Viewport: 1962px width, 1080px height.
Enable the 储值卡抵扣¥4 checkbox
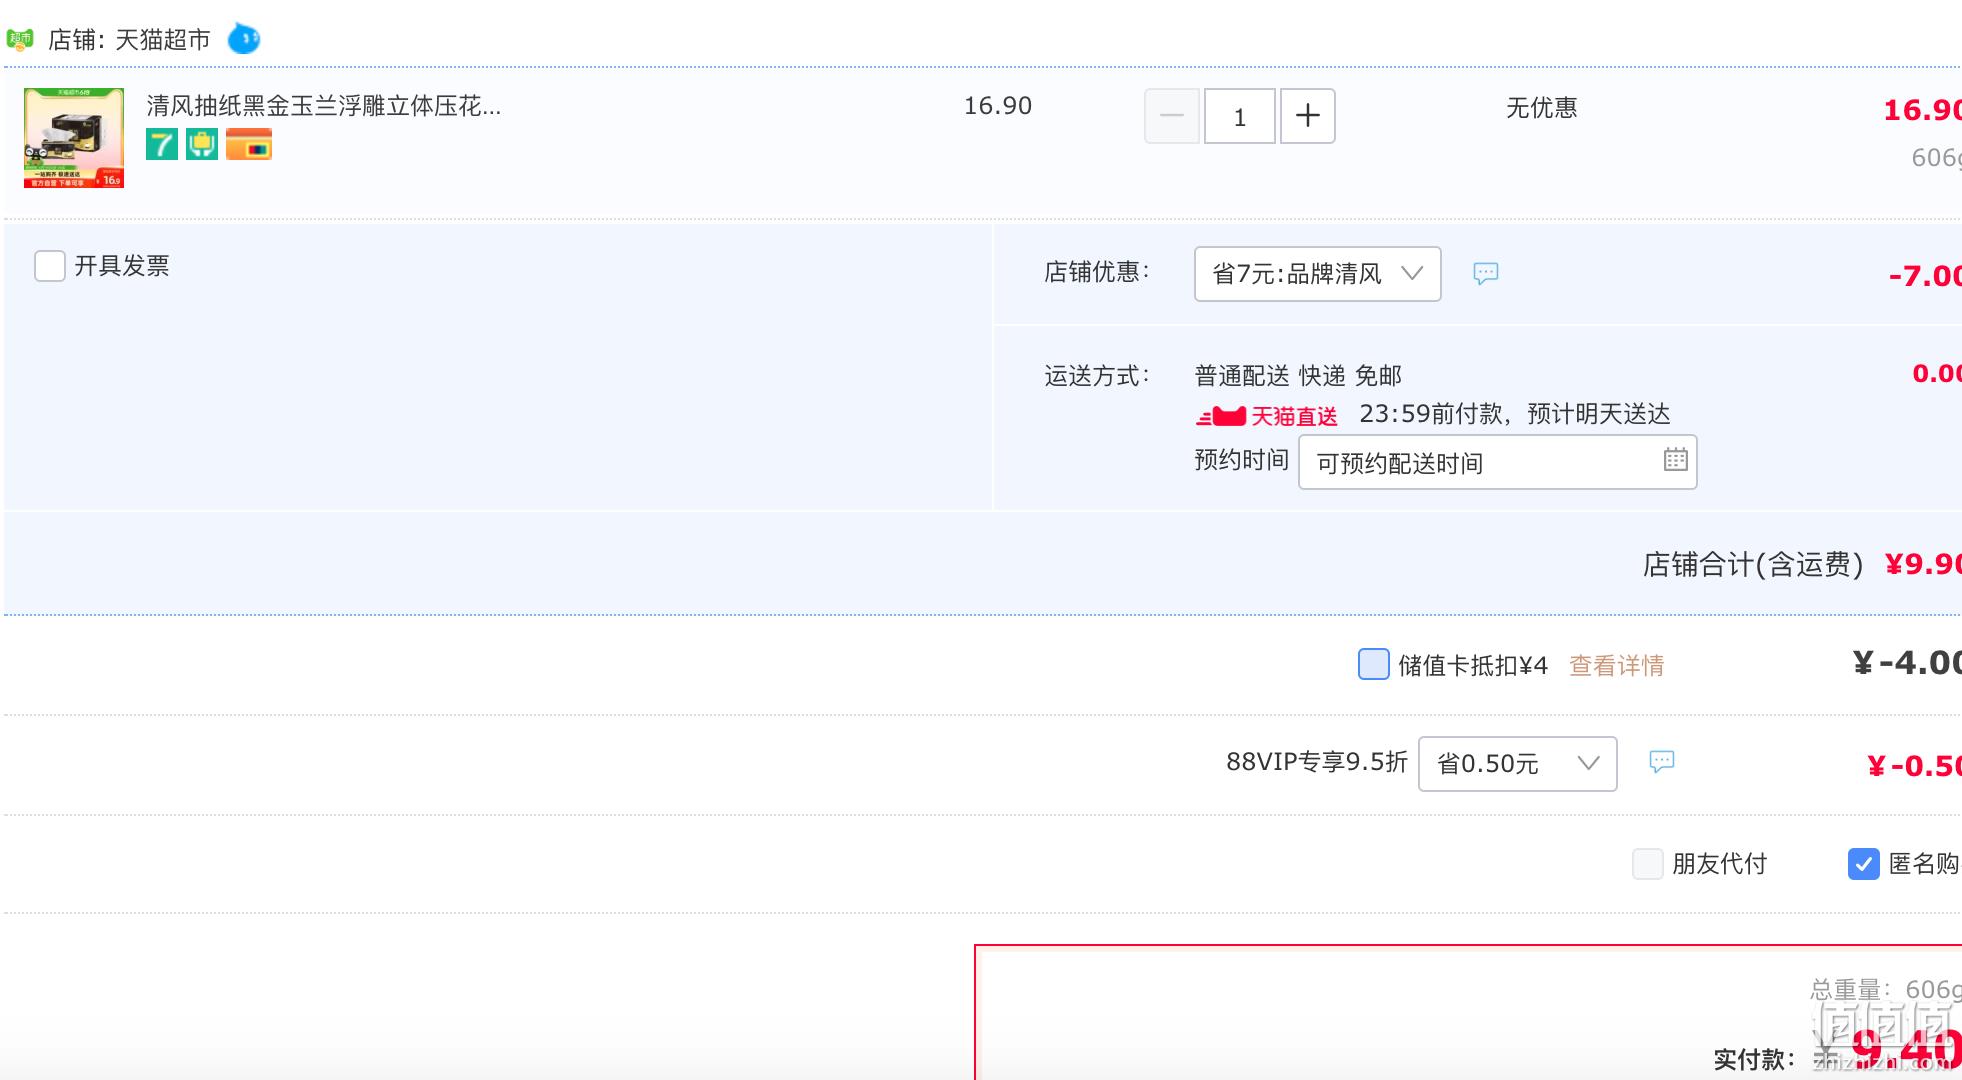point(1374,664)
